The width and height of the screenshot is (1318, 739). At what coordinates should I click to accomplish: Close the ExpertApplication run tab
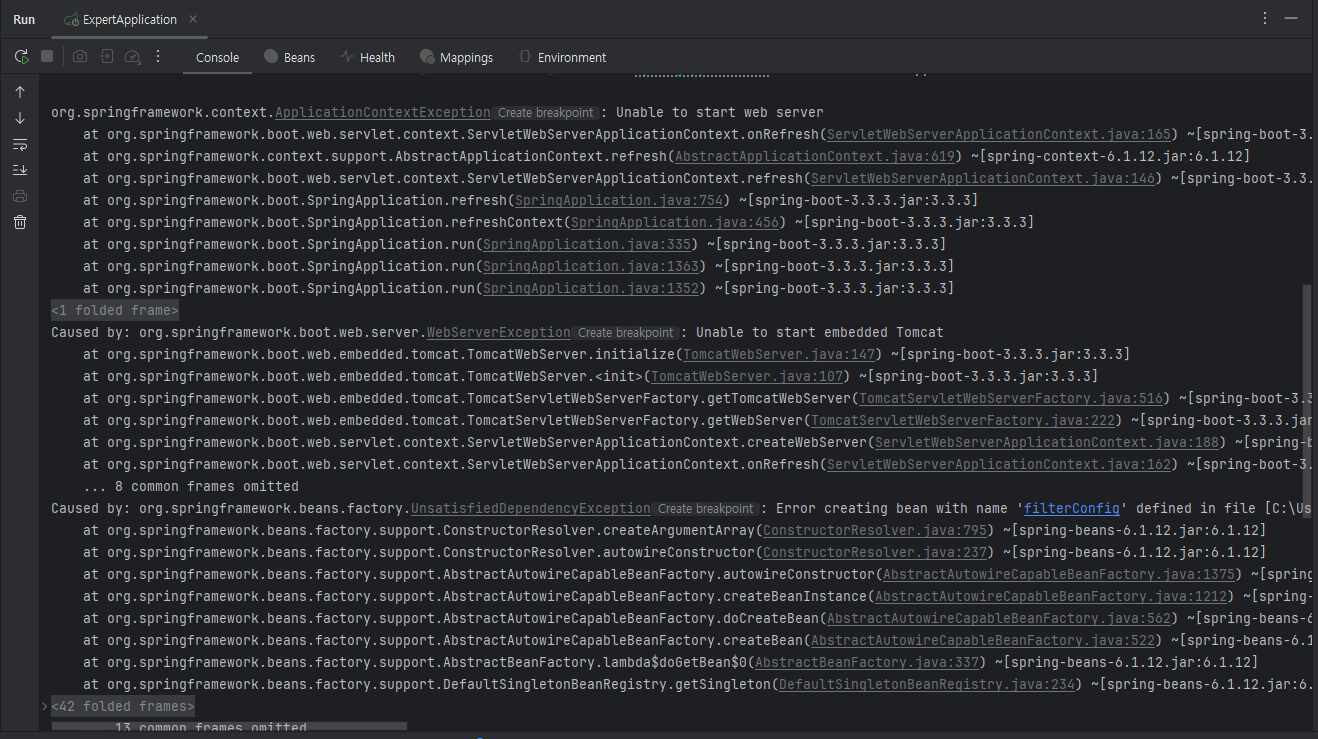point(193,19)
